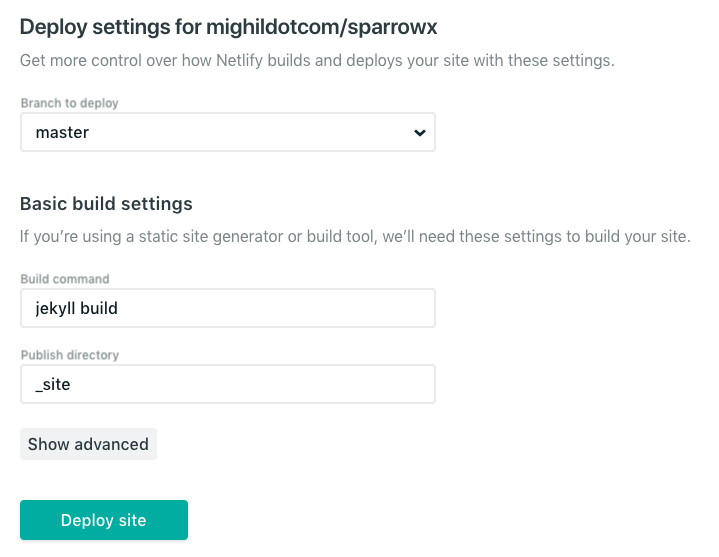Click the empty middle of branch select box
The width and height of the screenshot is (719, 557).
pyautogui.click(x=250, y=132)
